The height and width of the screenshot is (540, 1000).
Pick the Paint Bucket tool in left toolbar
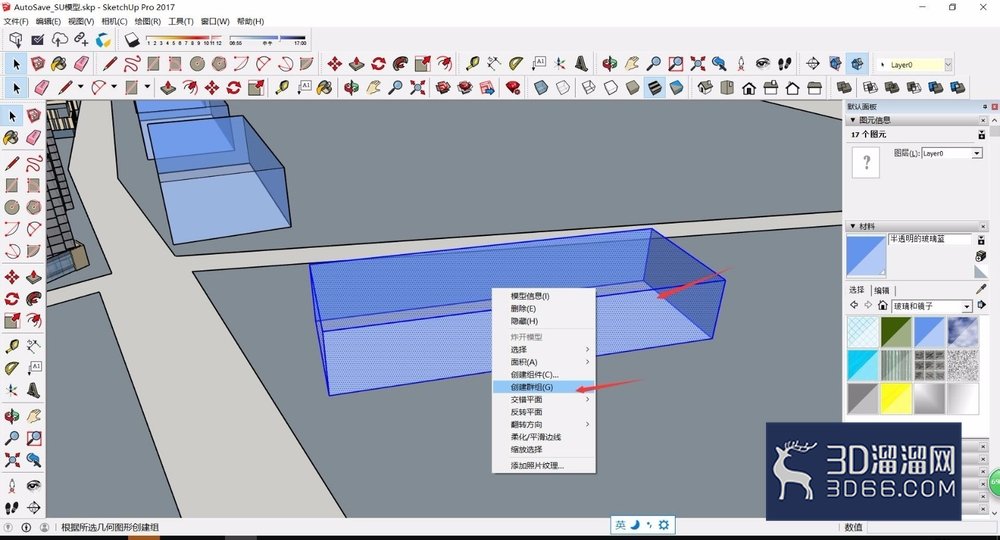pos(12,137)
